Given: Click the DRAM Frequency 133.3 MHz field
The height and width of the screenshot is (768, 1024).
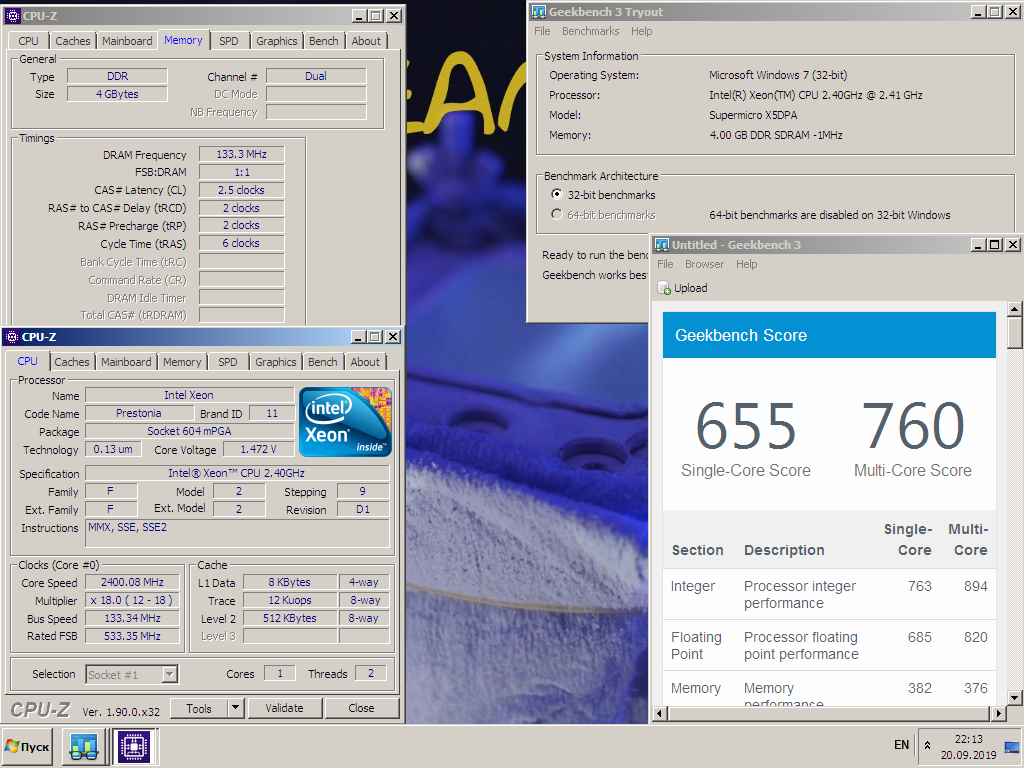Looking at the screenshot, I should [x=242, y=155].
